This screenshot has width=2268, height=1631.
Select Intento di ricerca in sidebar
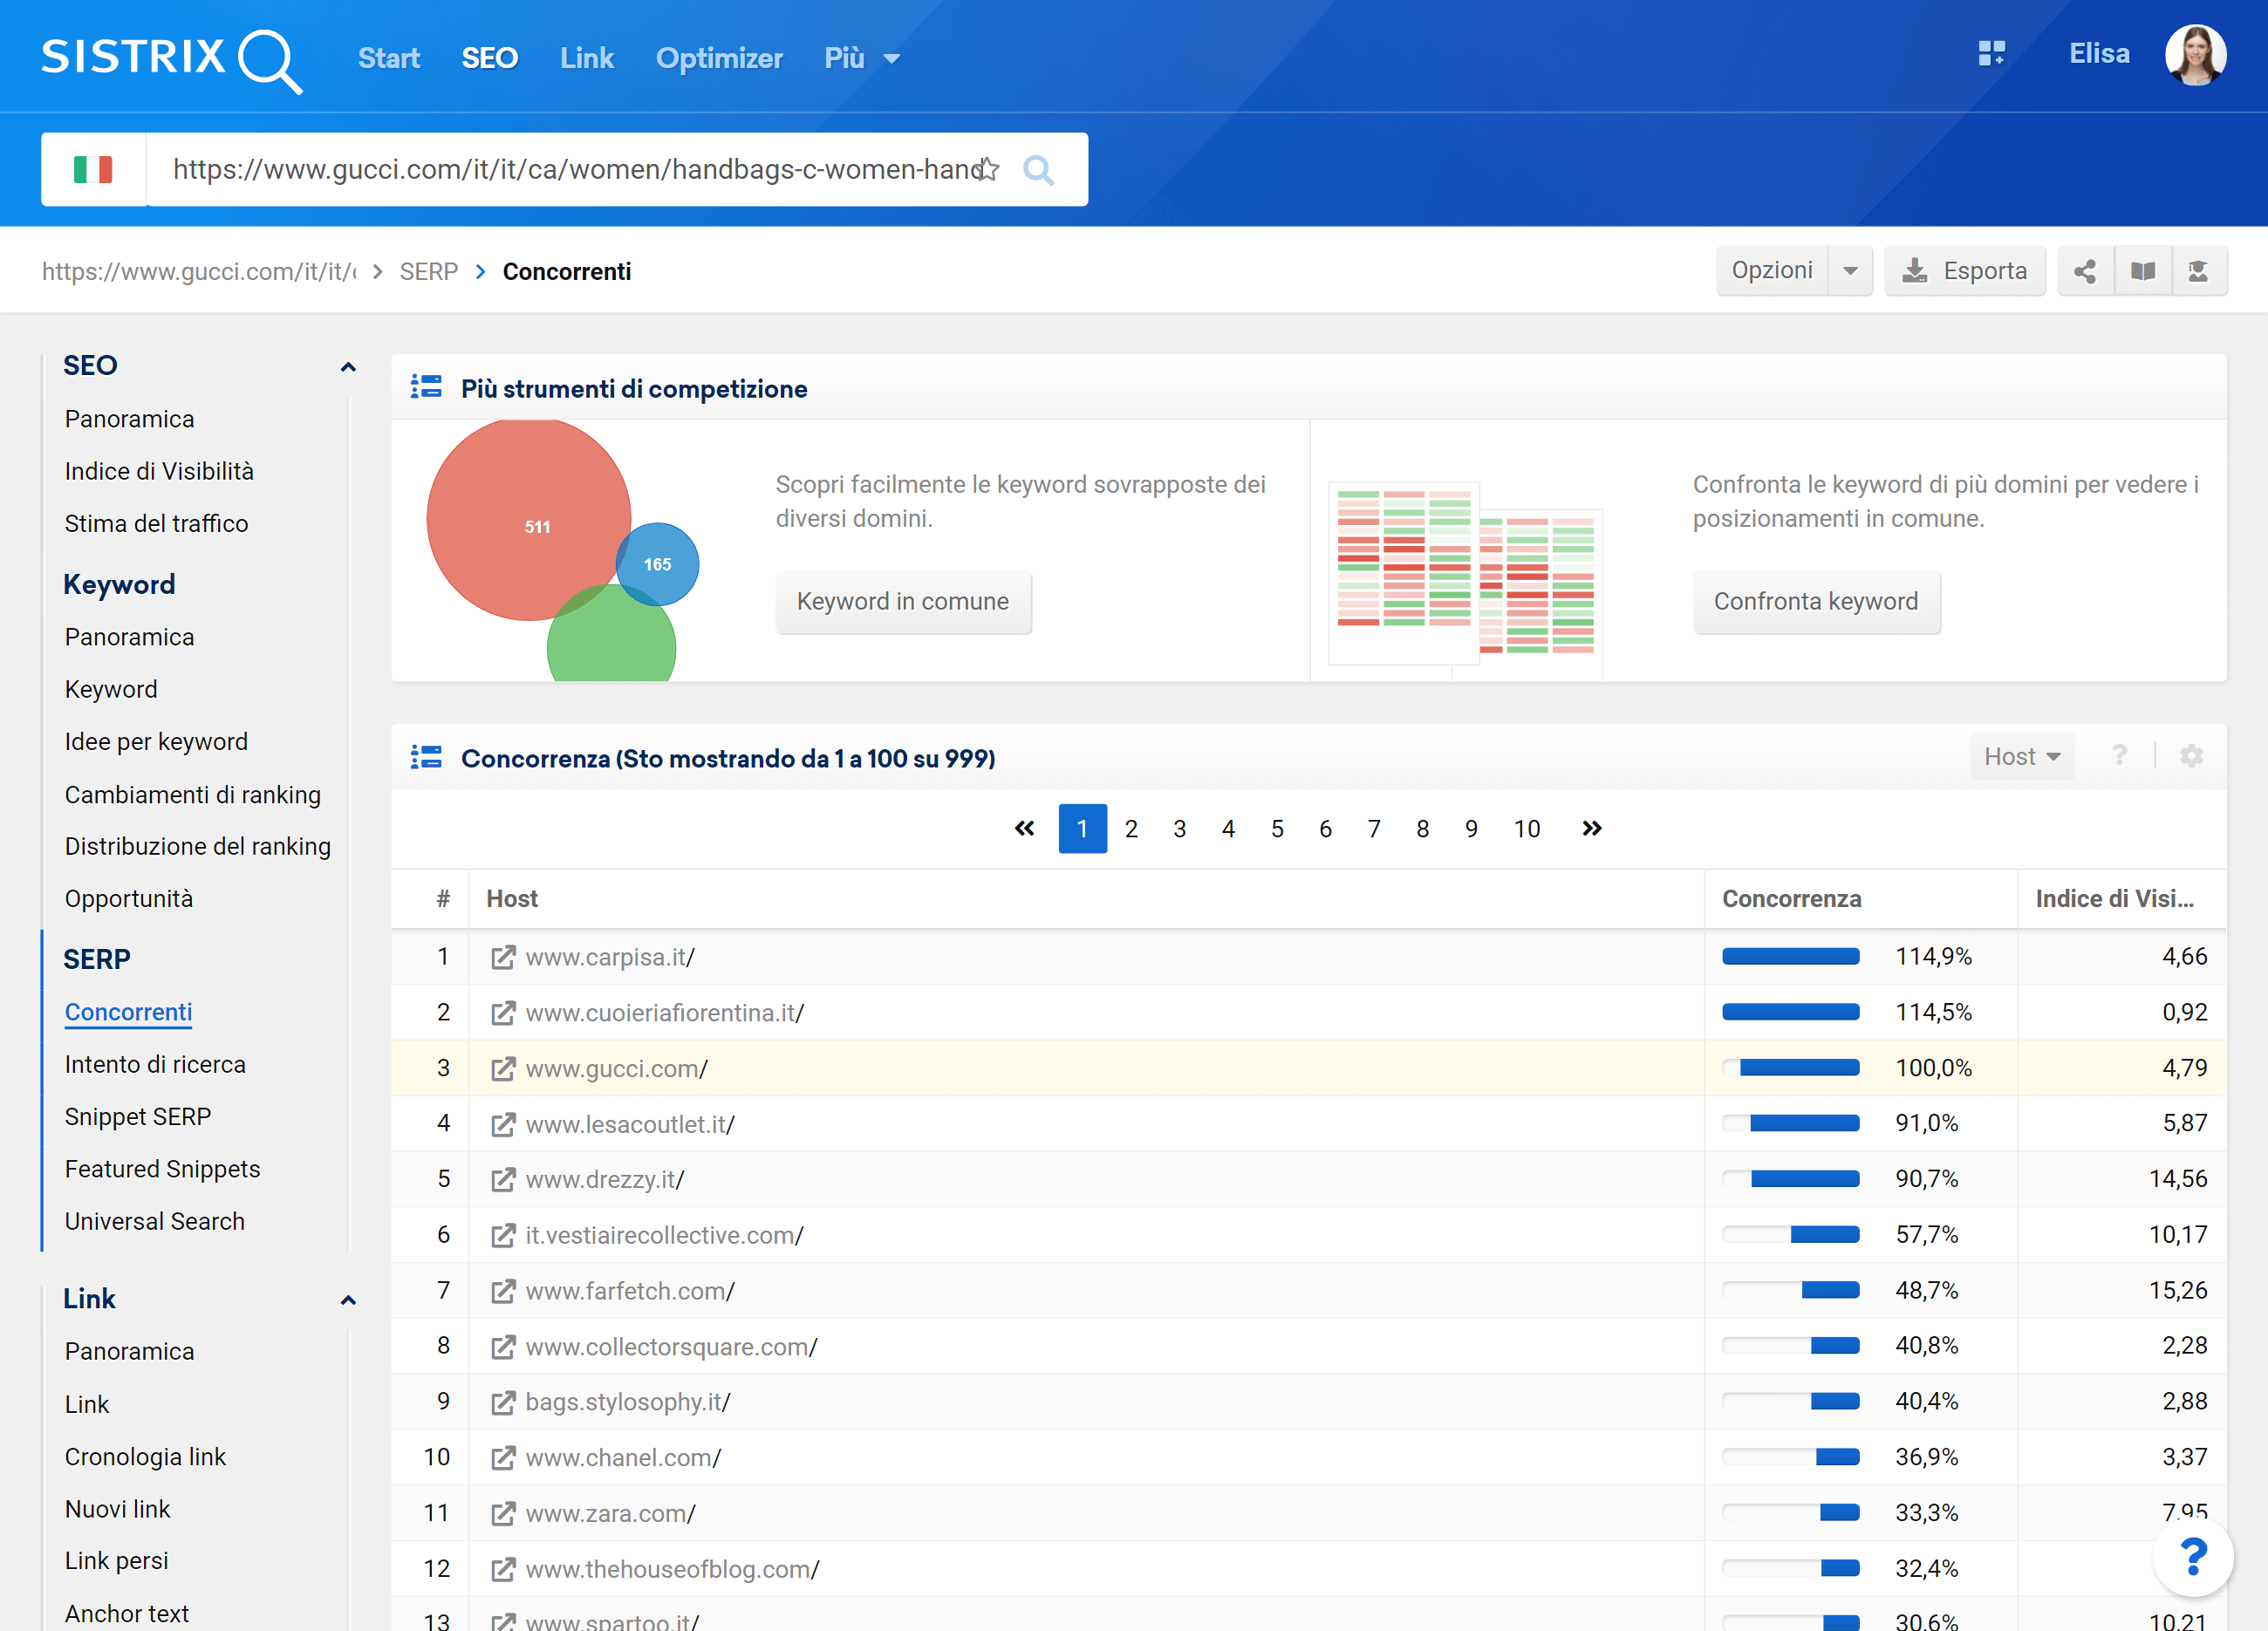(155, 1064)
